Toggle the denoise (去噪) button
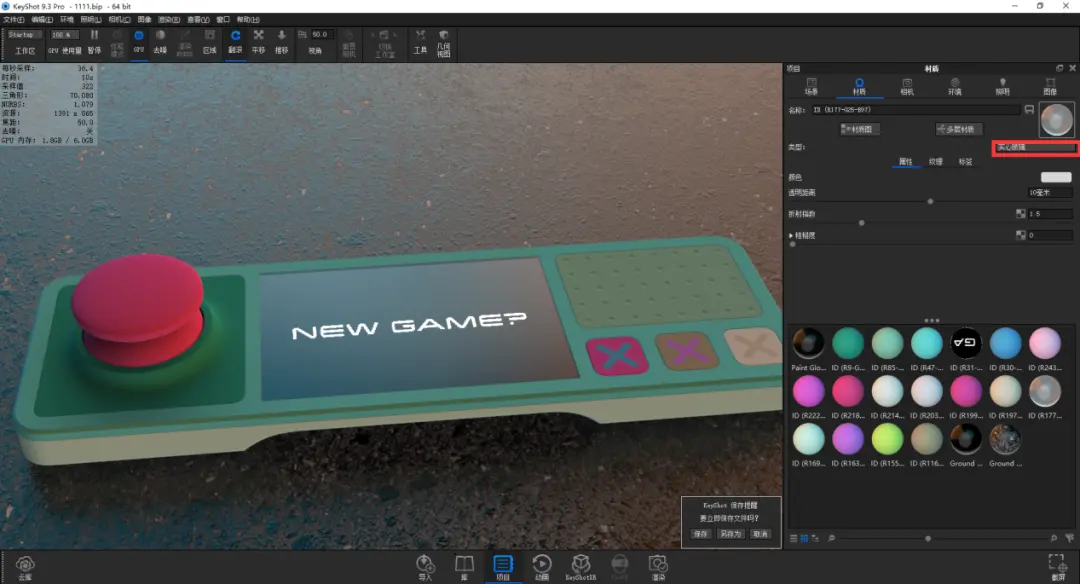The width and height of the screenshot is (1080, 584). [x=160, y=41]
